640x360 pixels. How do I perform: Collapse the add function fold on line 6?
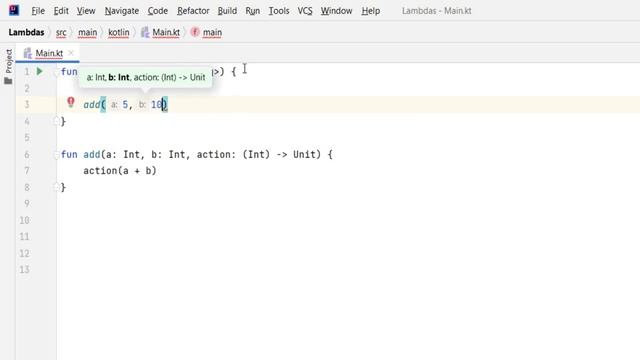click(56, 155)
